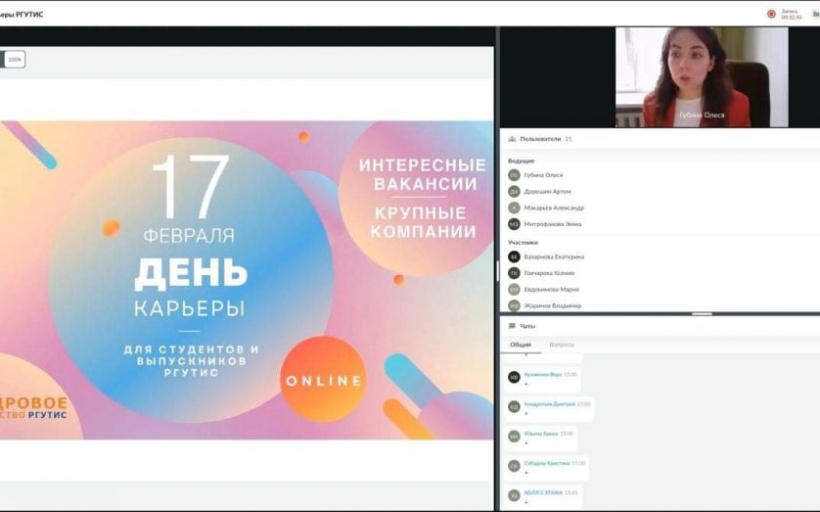Open Ильина Арина sender name in chat

coord(541,434)
